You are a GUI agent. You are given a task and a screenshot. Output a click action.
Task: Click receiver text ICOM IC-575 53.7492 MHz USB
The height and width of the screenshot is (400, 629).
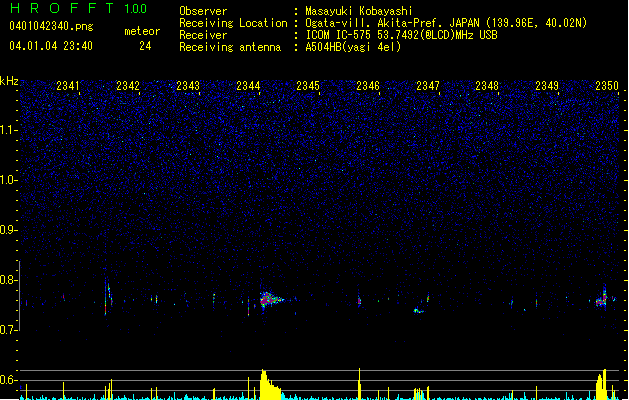tap(401, 35)
